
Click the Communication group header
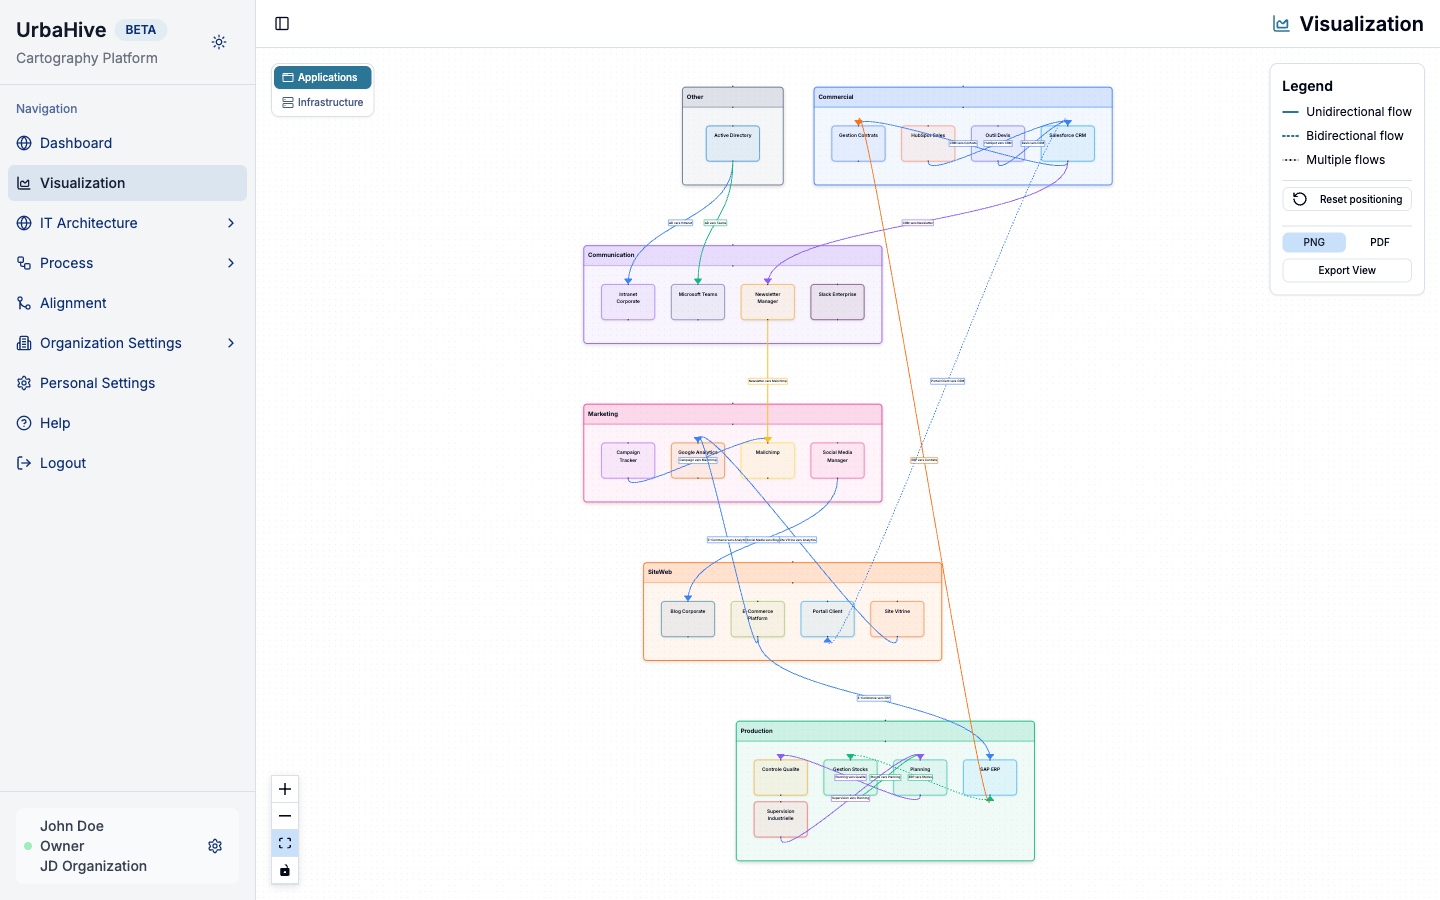(x=733, y=255)
